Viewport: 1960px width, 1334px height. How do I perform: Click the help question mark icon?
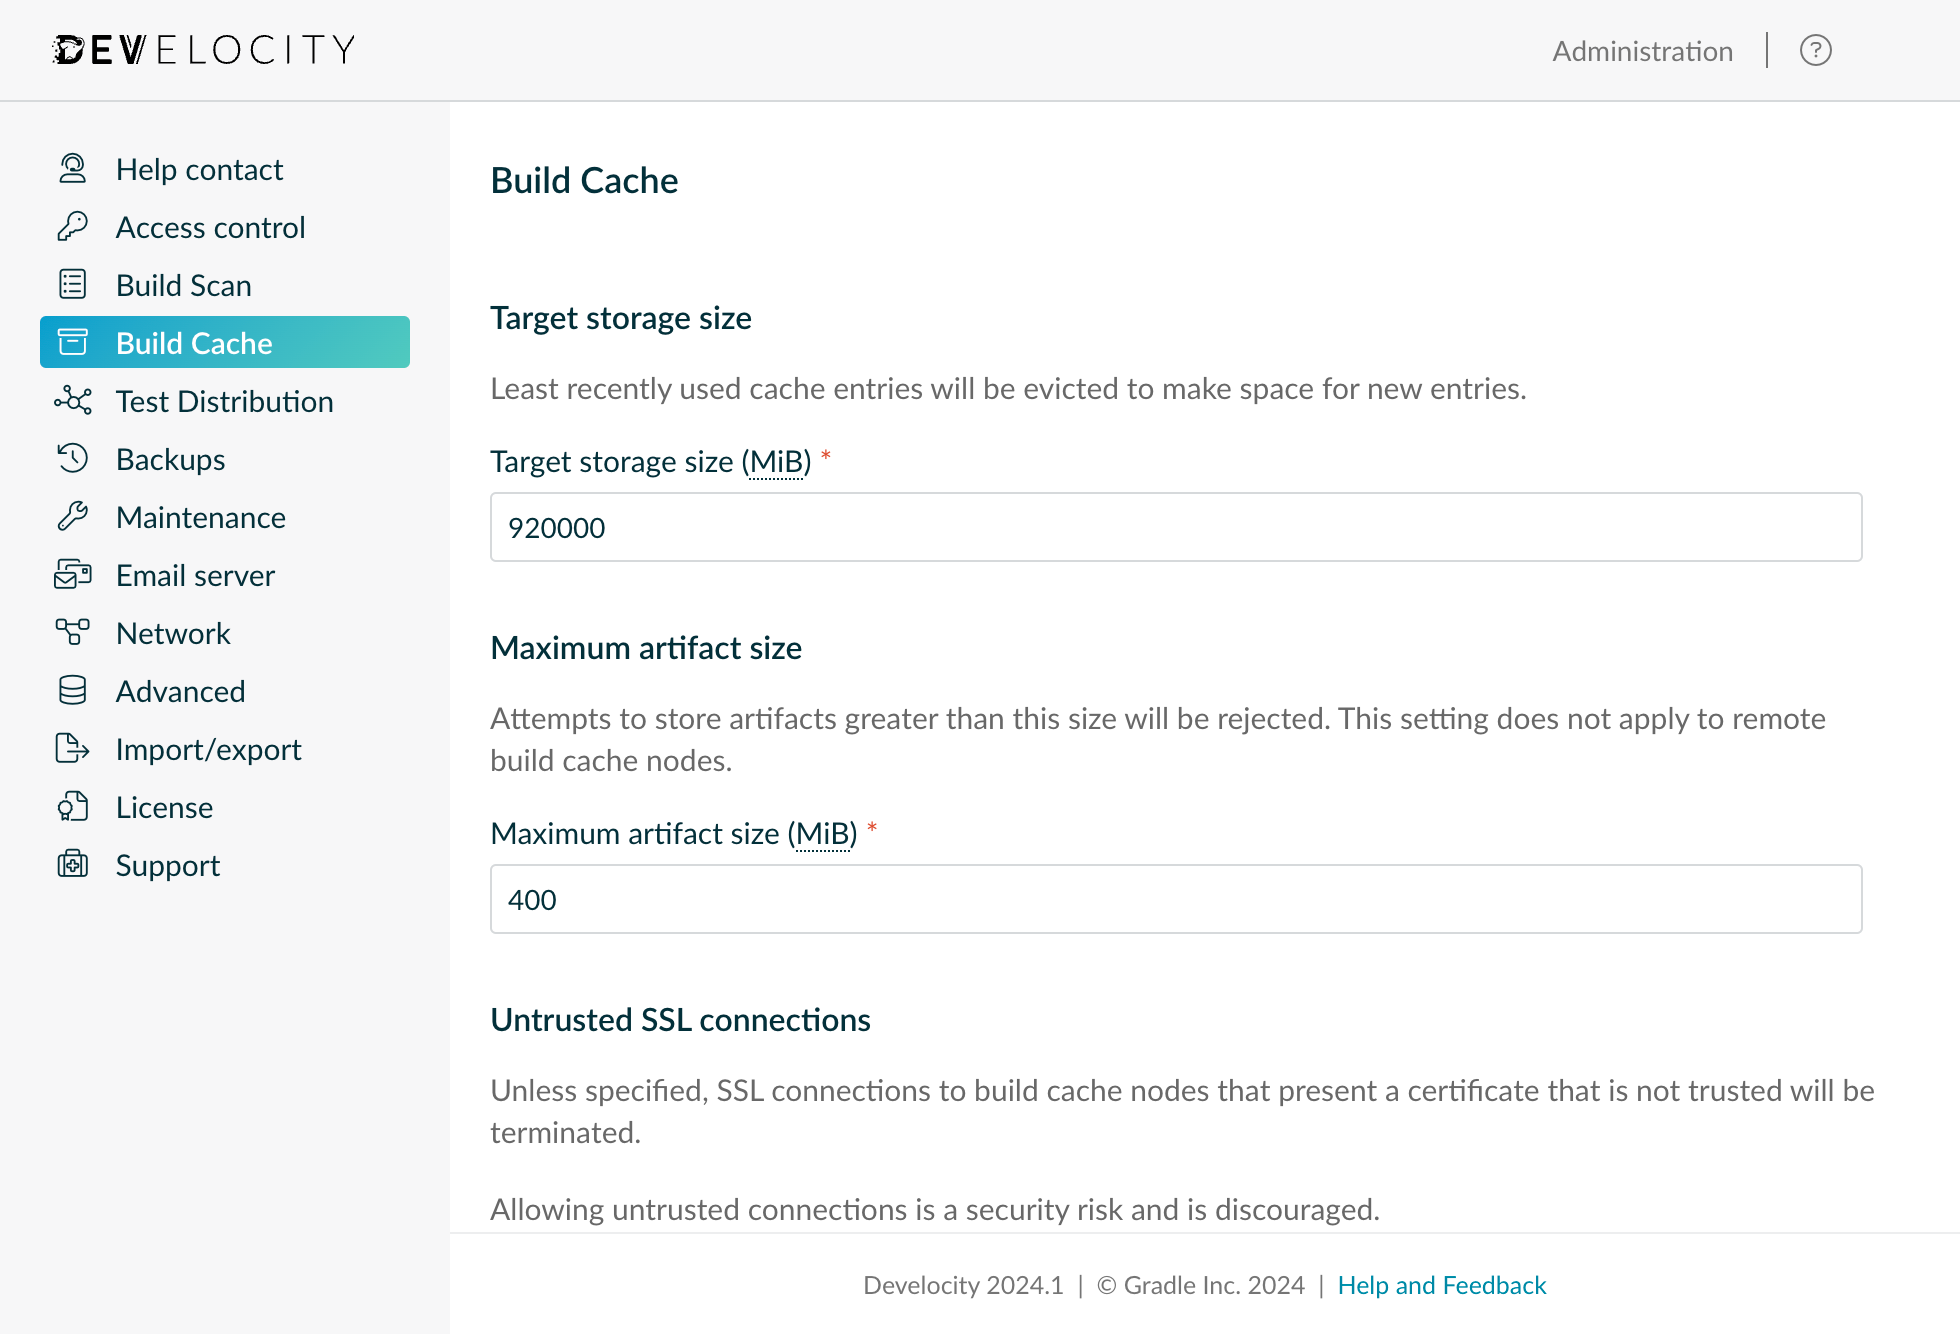point(1816,50)
